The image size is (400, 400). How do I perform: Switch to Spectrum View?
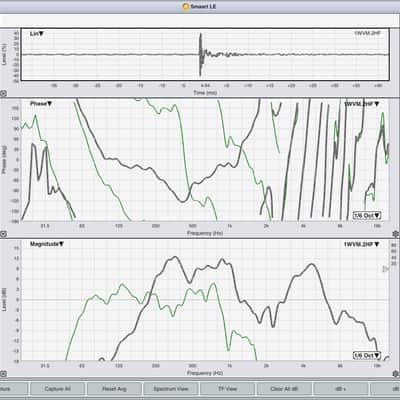coord(171,389)
